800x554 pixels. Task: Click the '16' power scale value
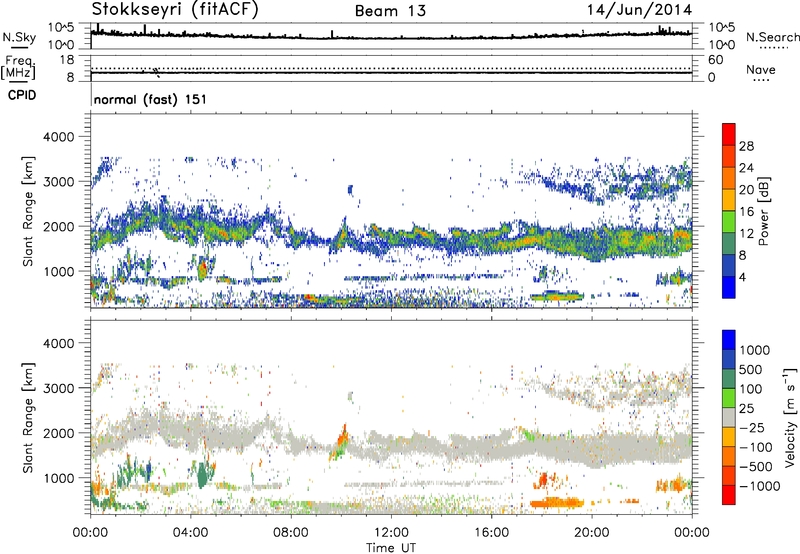coord(746,212)
